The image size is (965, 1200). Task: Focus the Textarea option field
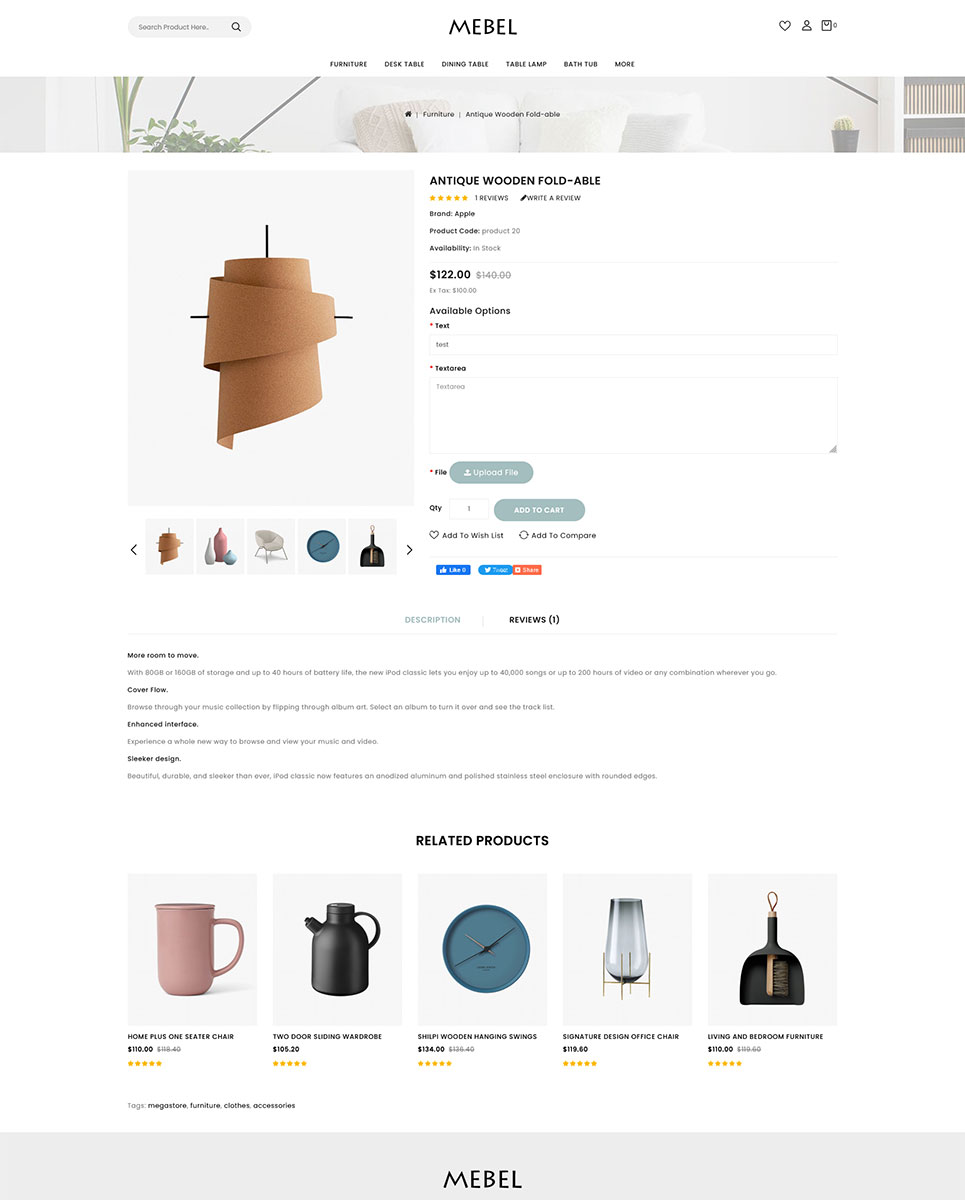click(633, 416)
